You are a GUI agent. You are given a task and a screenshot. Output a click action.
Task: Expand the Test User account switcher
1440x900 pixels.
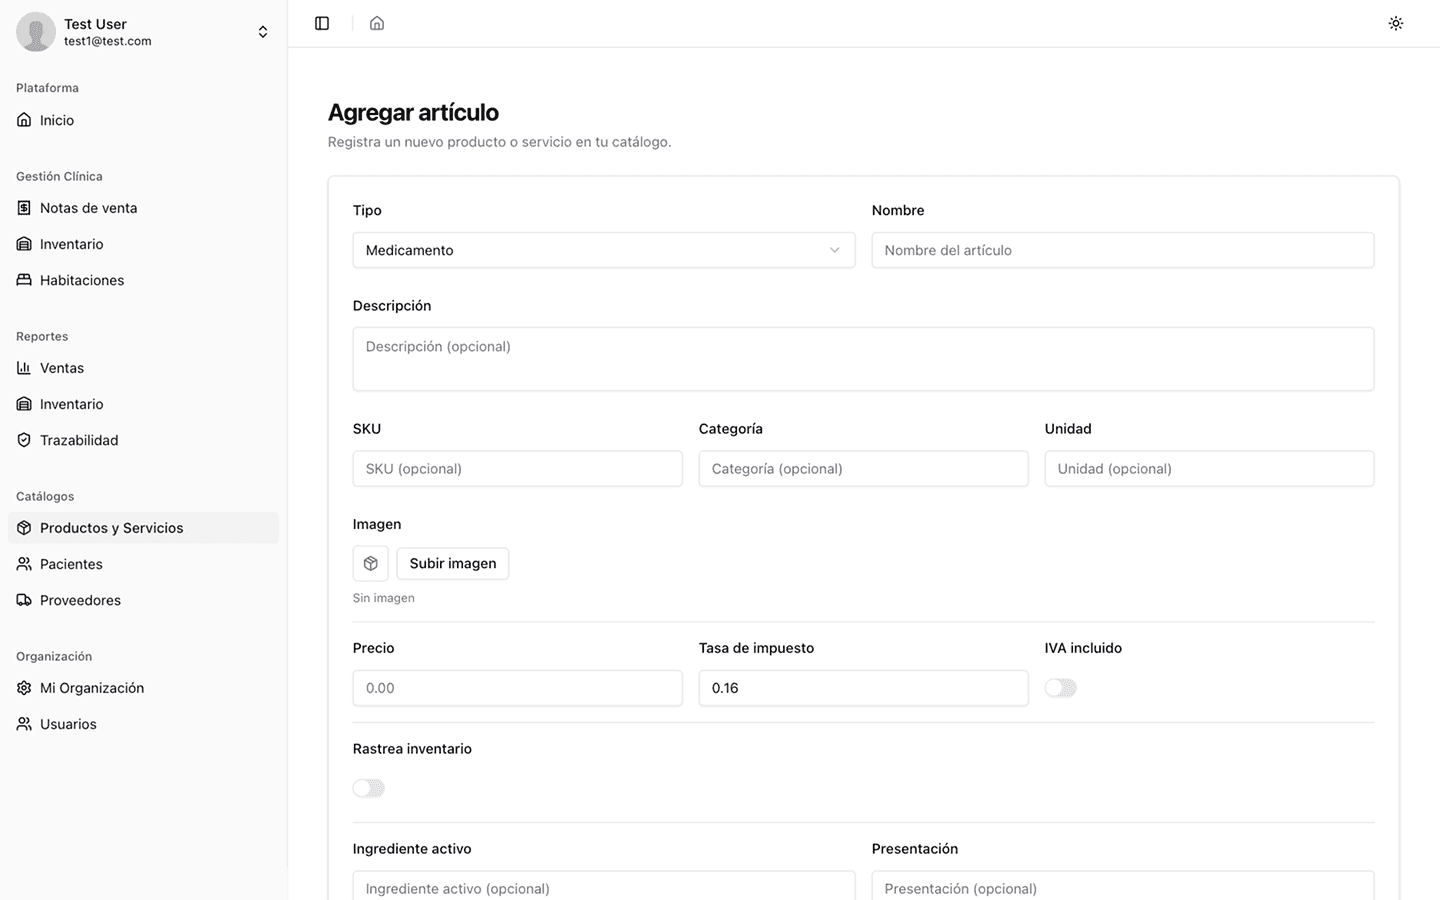coord(262,32)
